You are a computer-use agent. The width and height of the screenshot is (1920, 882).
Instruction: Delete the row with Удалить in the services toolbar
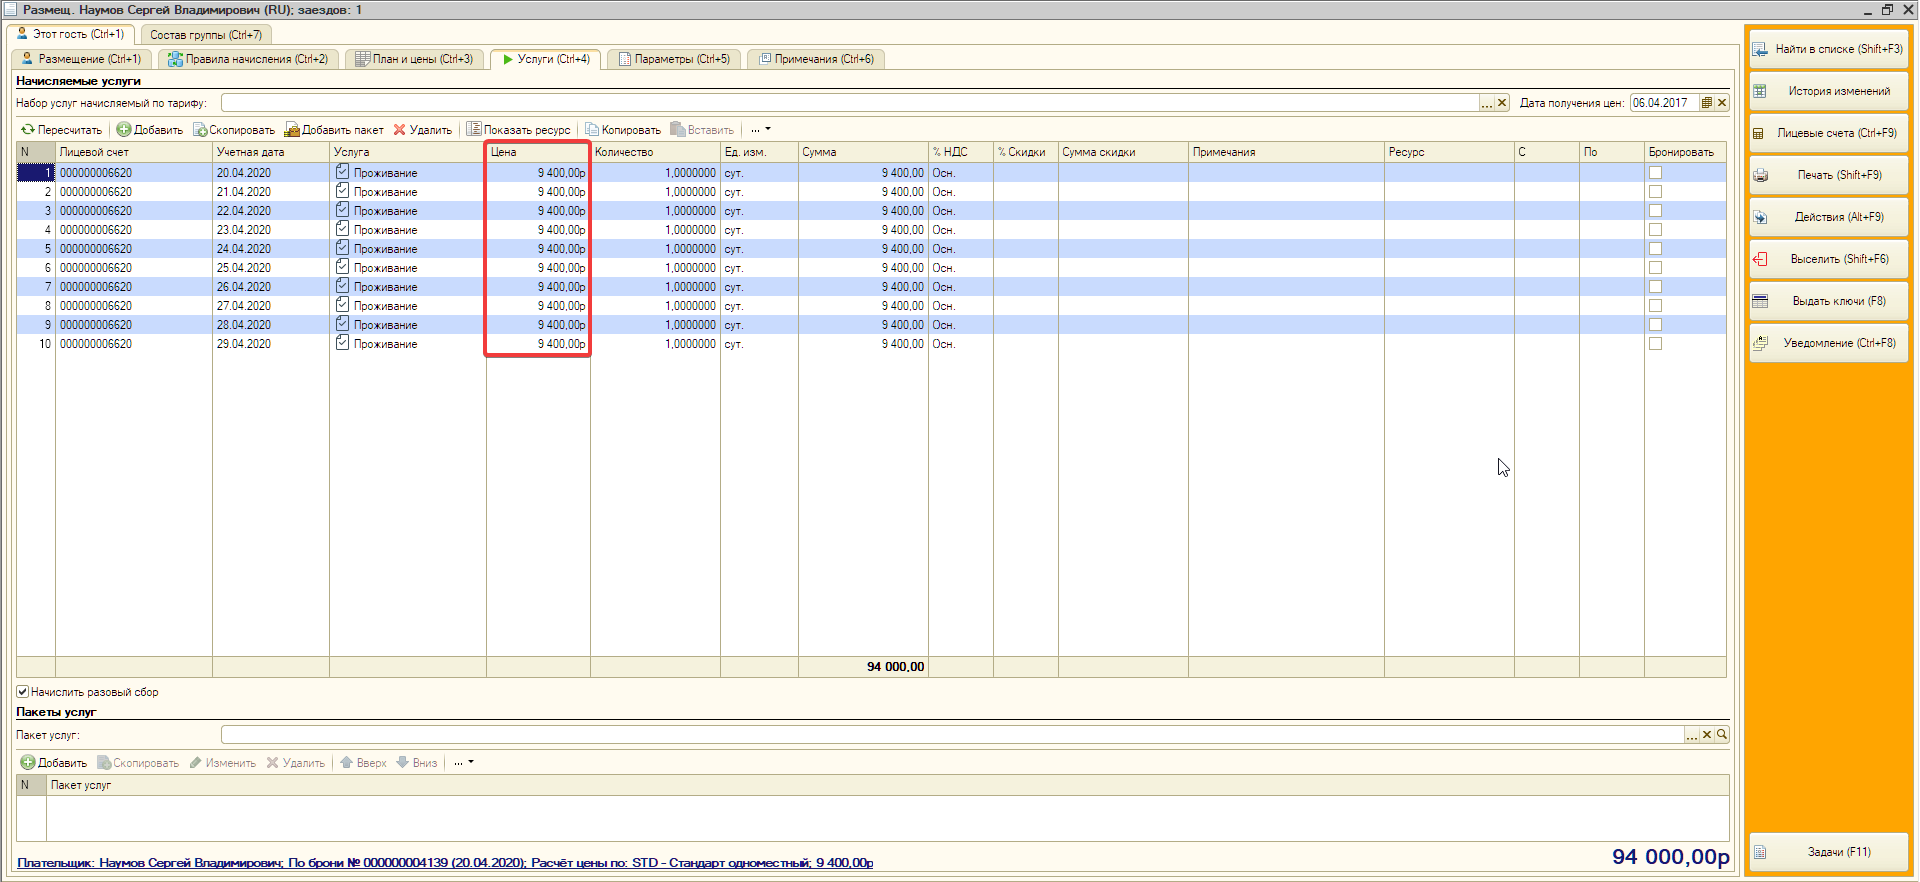423,130
